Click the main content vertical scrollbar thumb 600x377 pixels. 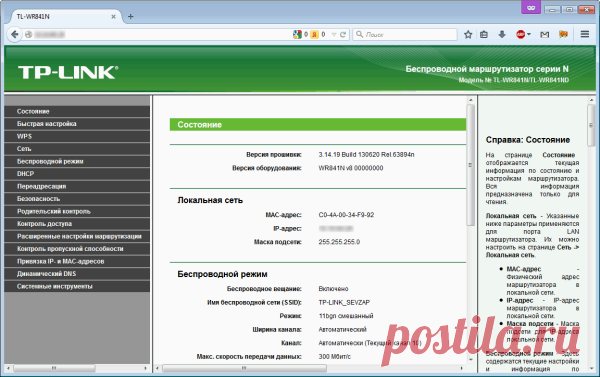[470, 165]
